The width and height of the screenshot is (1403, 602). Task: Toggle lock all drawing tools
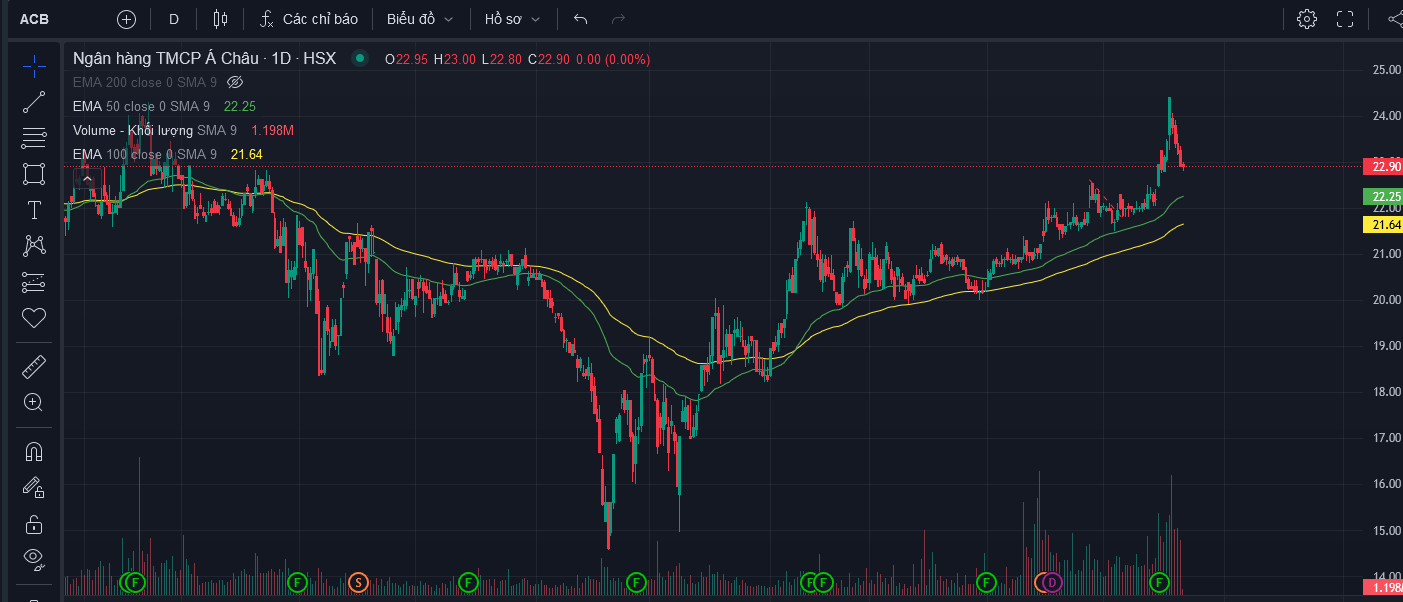34,524
